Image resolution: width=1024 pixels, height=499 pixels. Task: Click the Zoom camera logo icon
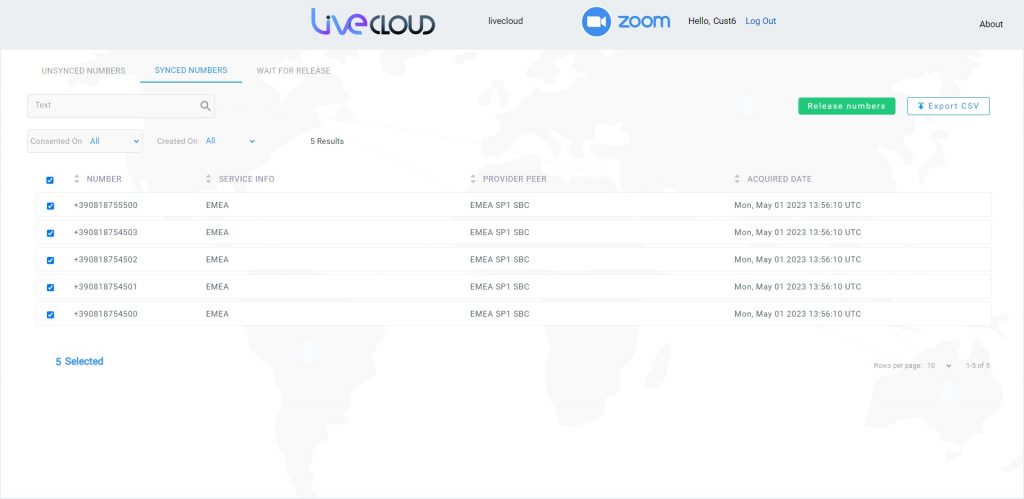597,22
